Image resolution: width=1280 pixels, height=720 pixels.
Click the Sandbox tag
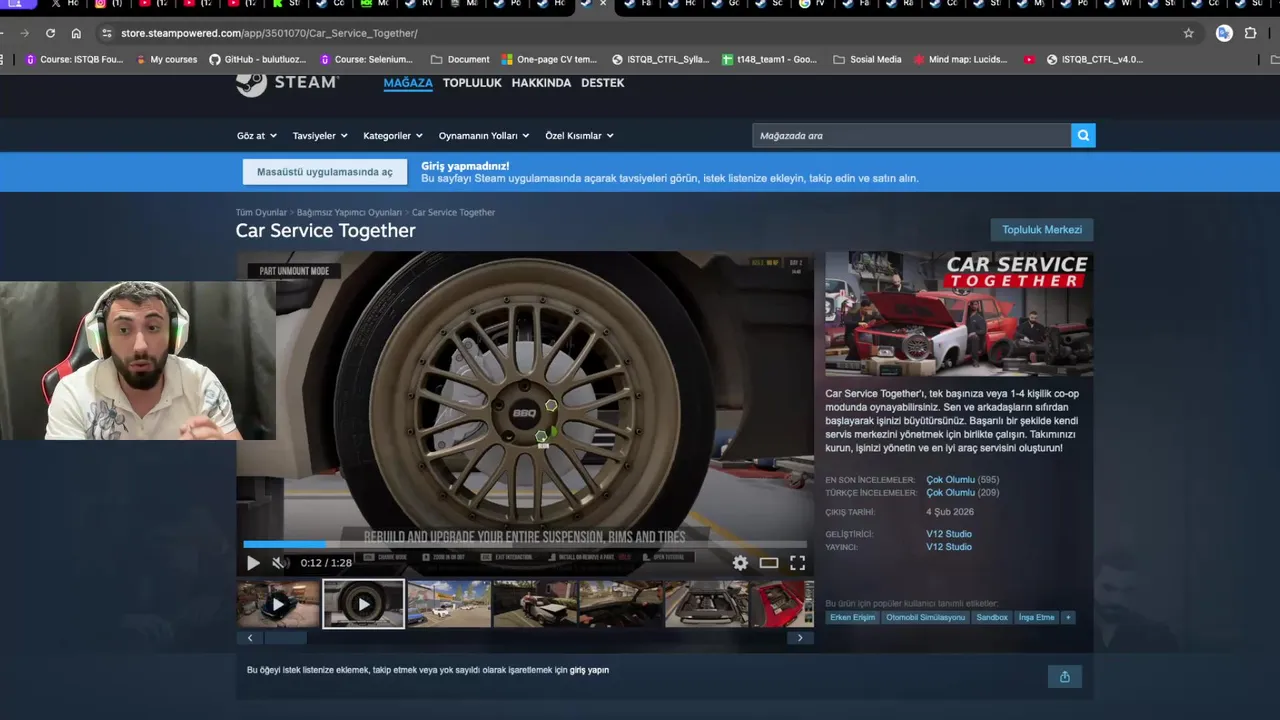point(992,617)
